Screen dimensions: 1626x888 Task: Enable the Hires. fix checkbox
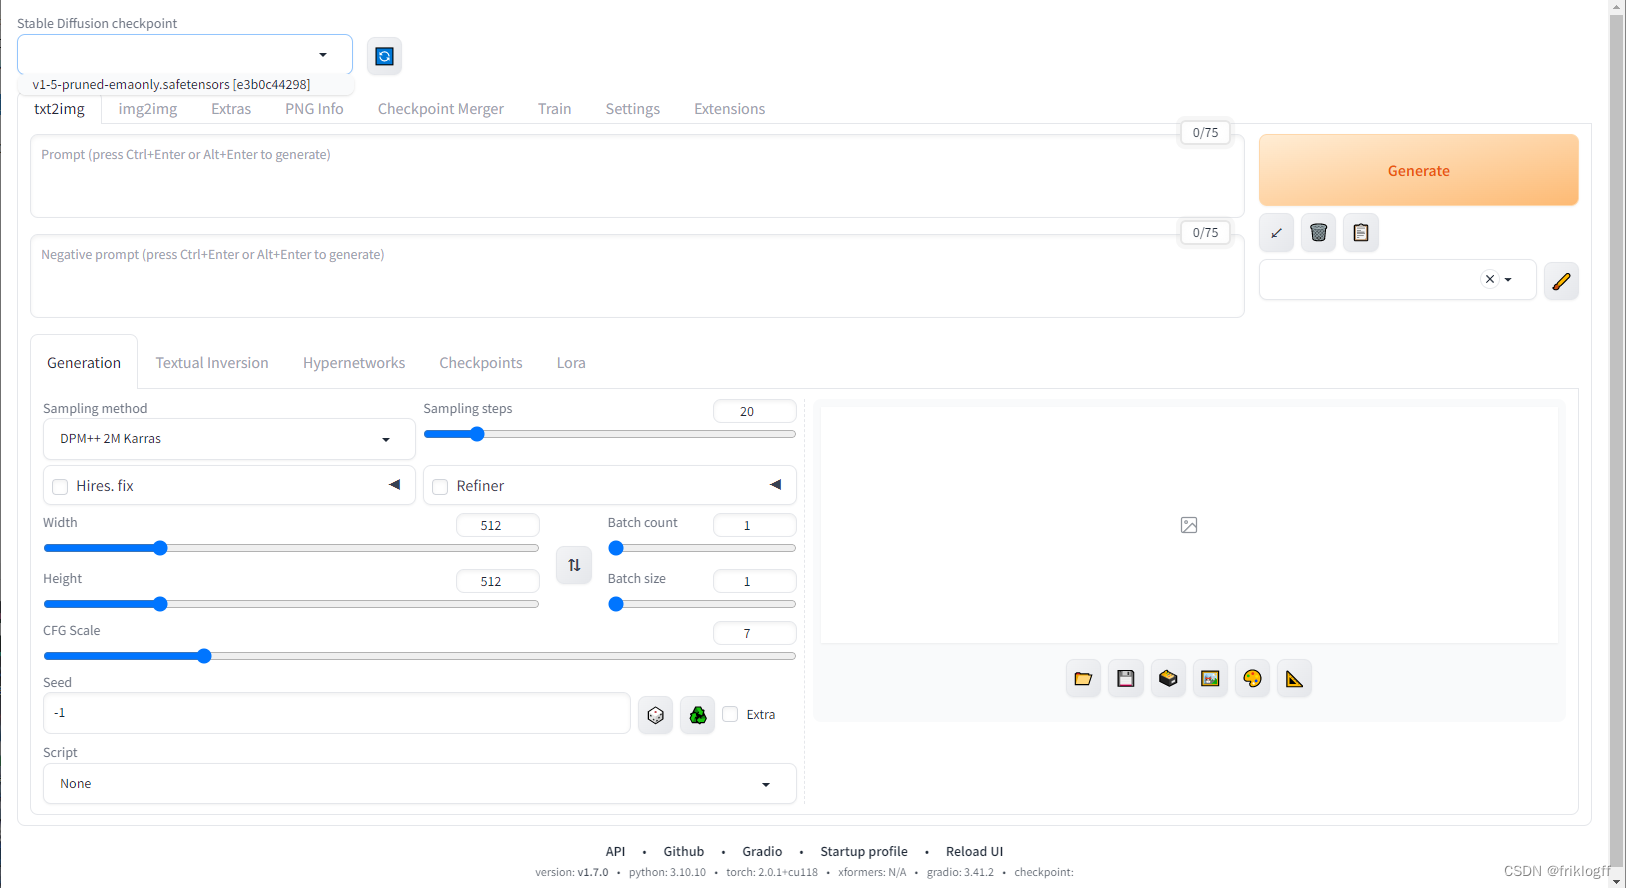click(60, 487)
